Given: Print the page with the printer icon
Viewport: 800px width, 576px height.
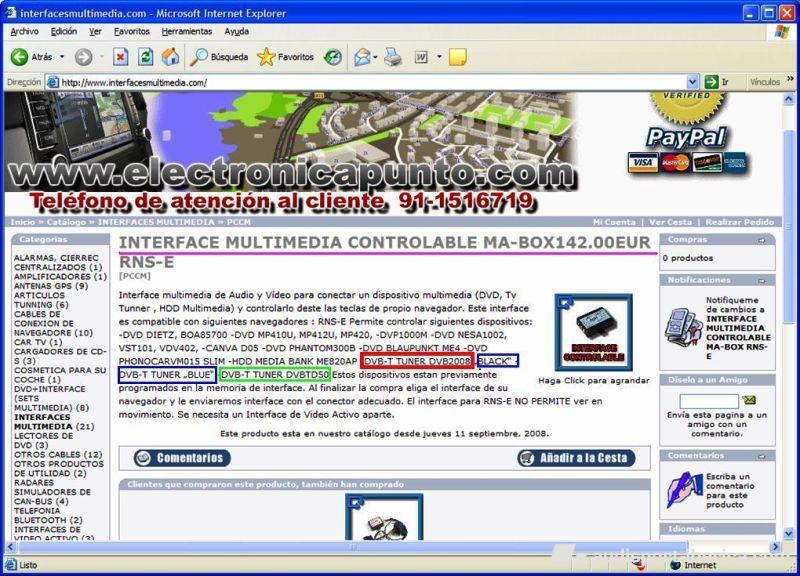Looking at the screenshot, I should 393,57.
